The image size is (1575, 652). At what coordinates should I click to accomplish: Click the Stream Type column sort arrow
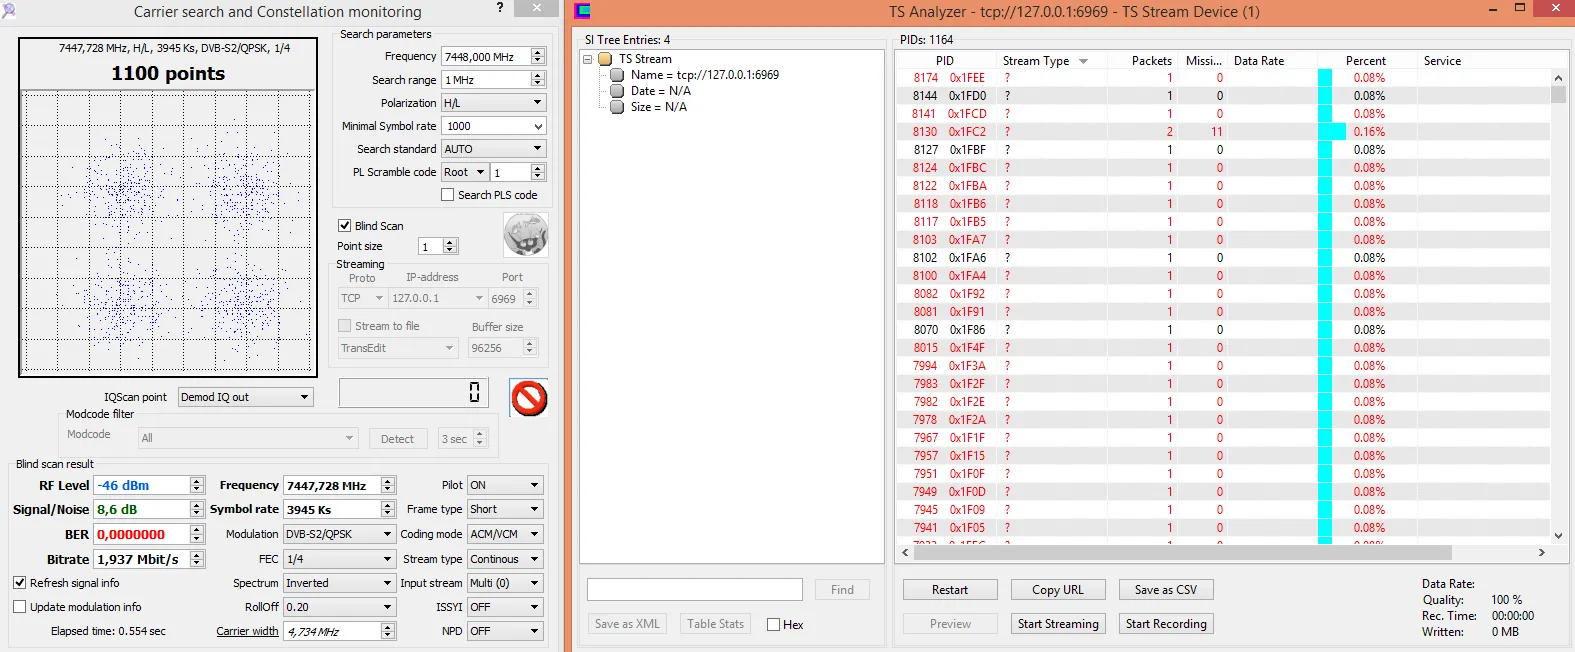coord(1083,62)
